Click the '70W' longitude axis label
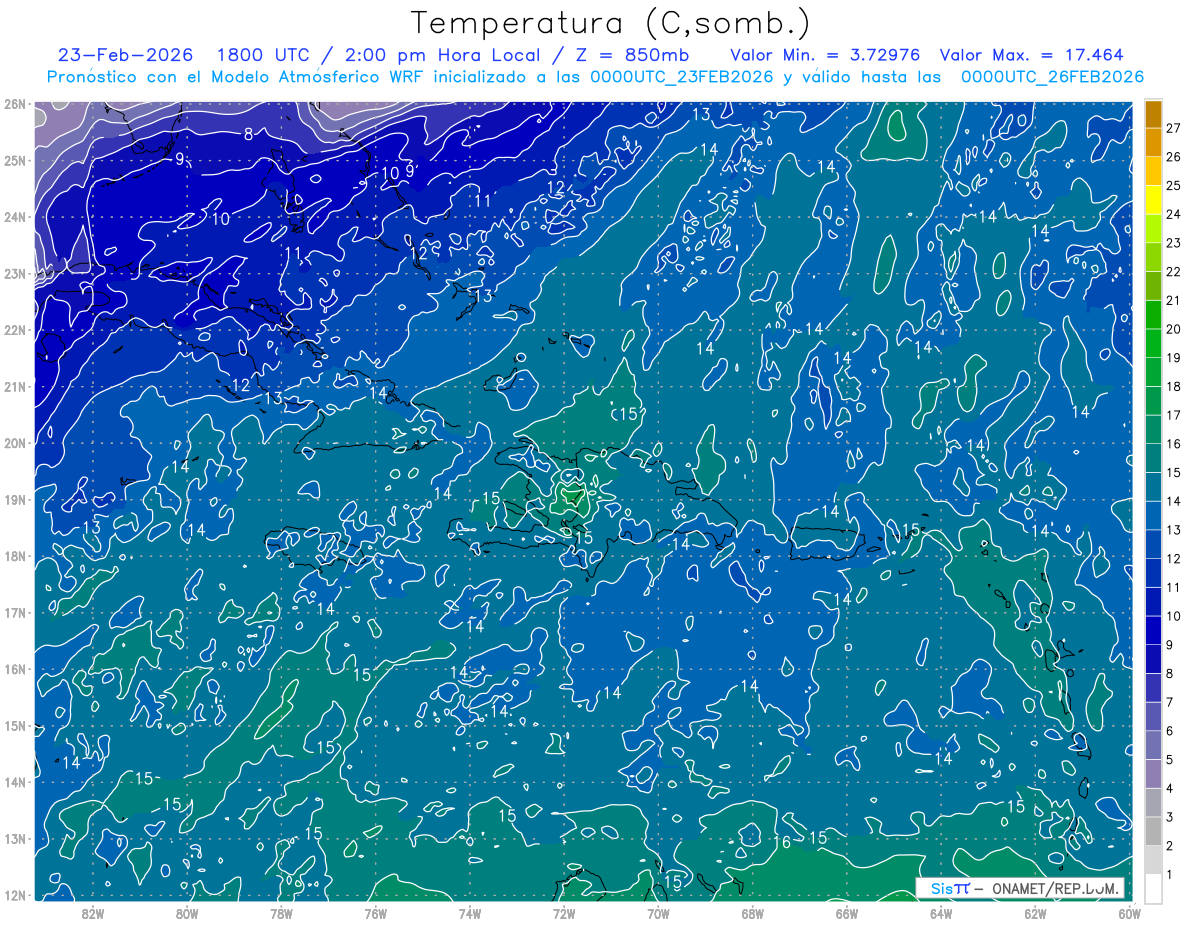The height and width of the screenshot is (927, 1200). [658, 913]
